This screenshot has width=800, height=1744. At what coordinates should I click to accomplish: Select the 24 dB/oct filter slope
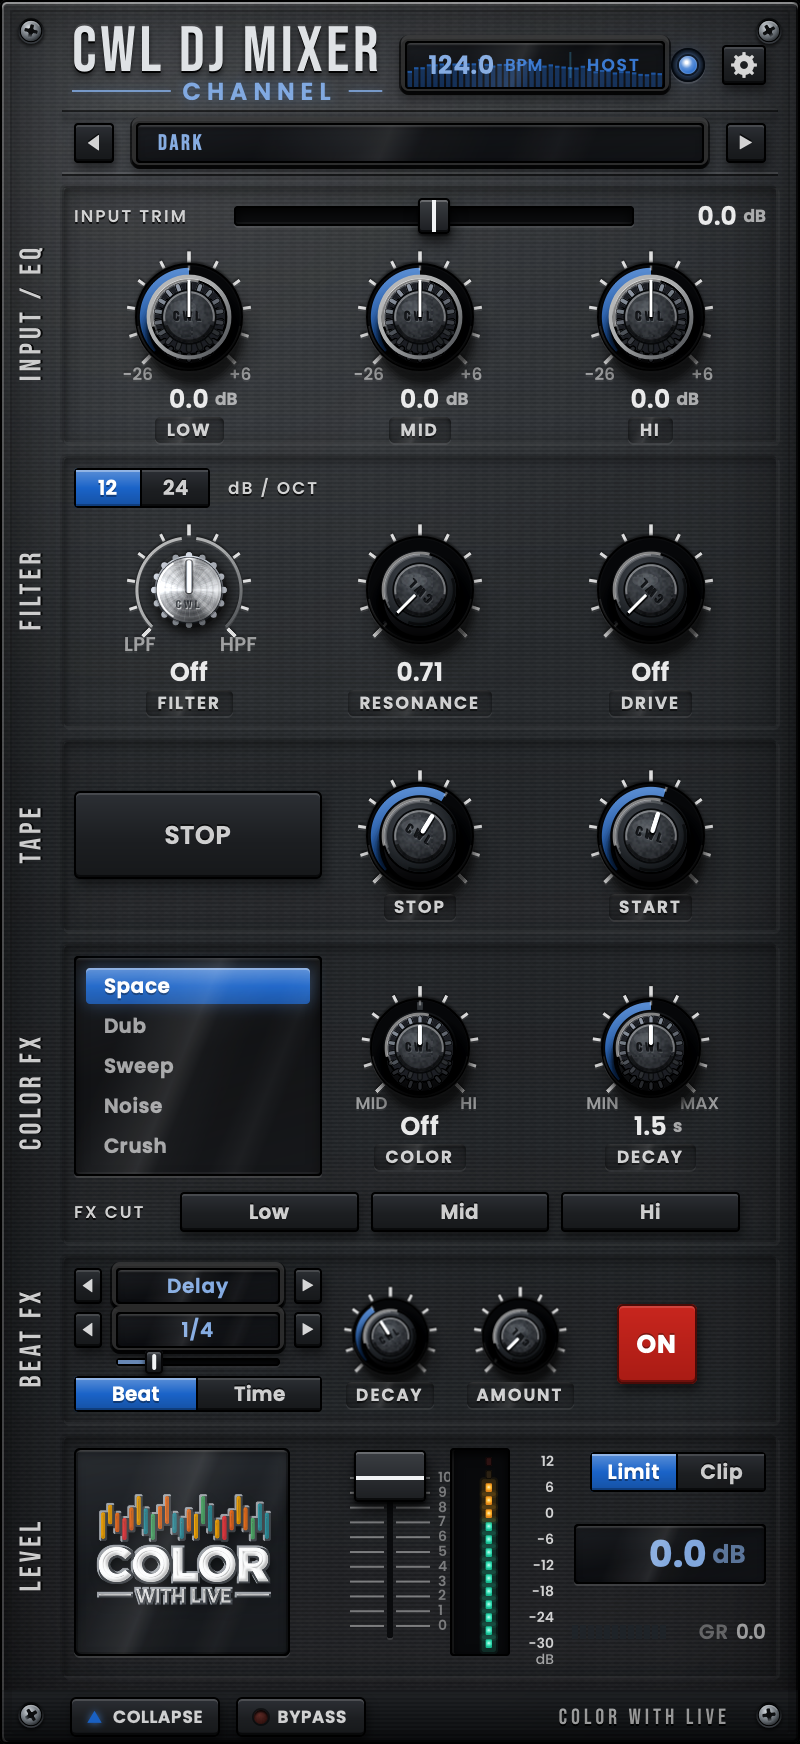click(x=175, y=488)
